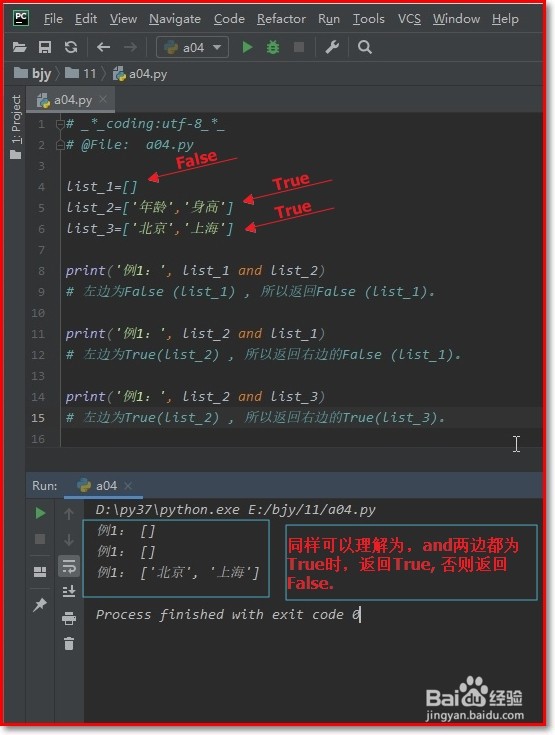
Task: Run a04 with the green play button
Action: click(x=247, y=47)
